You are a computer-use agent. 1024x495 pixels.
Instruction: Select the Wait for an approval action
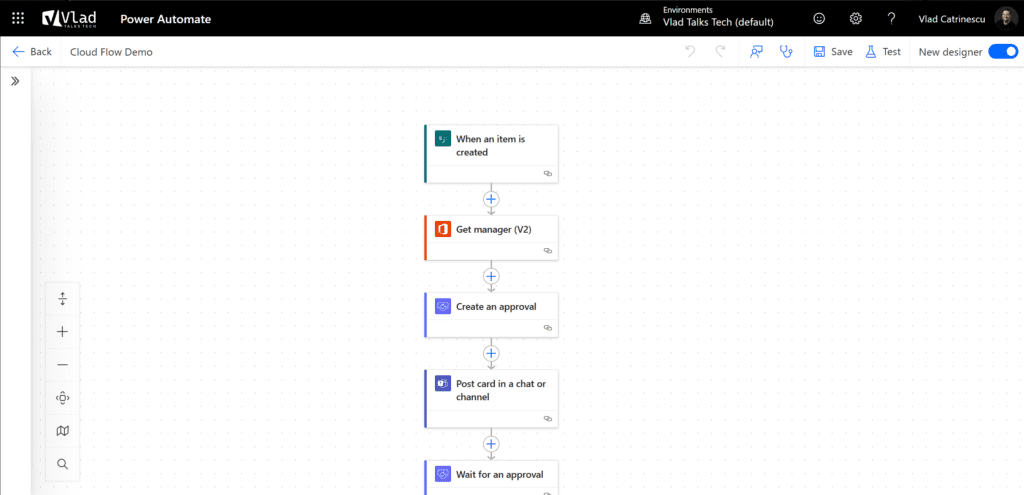491,477
